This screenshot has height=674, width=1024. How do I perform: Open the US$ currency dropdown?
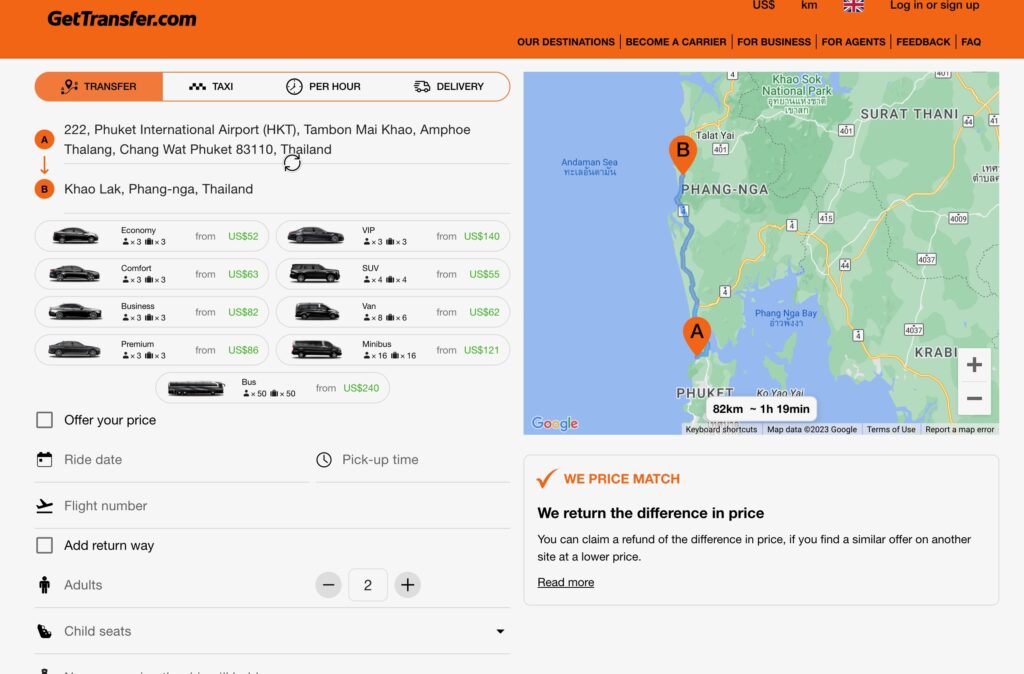tap(763, 6)
